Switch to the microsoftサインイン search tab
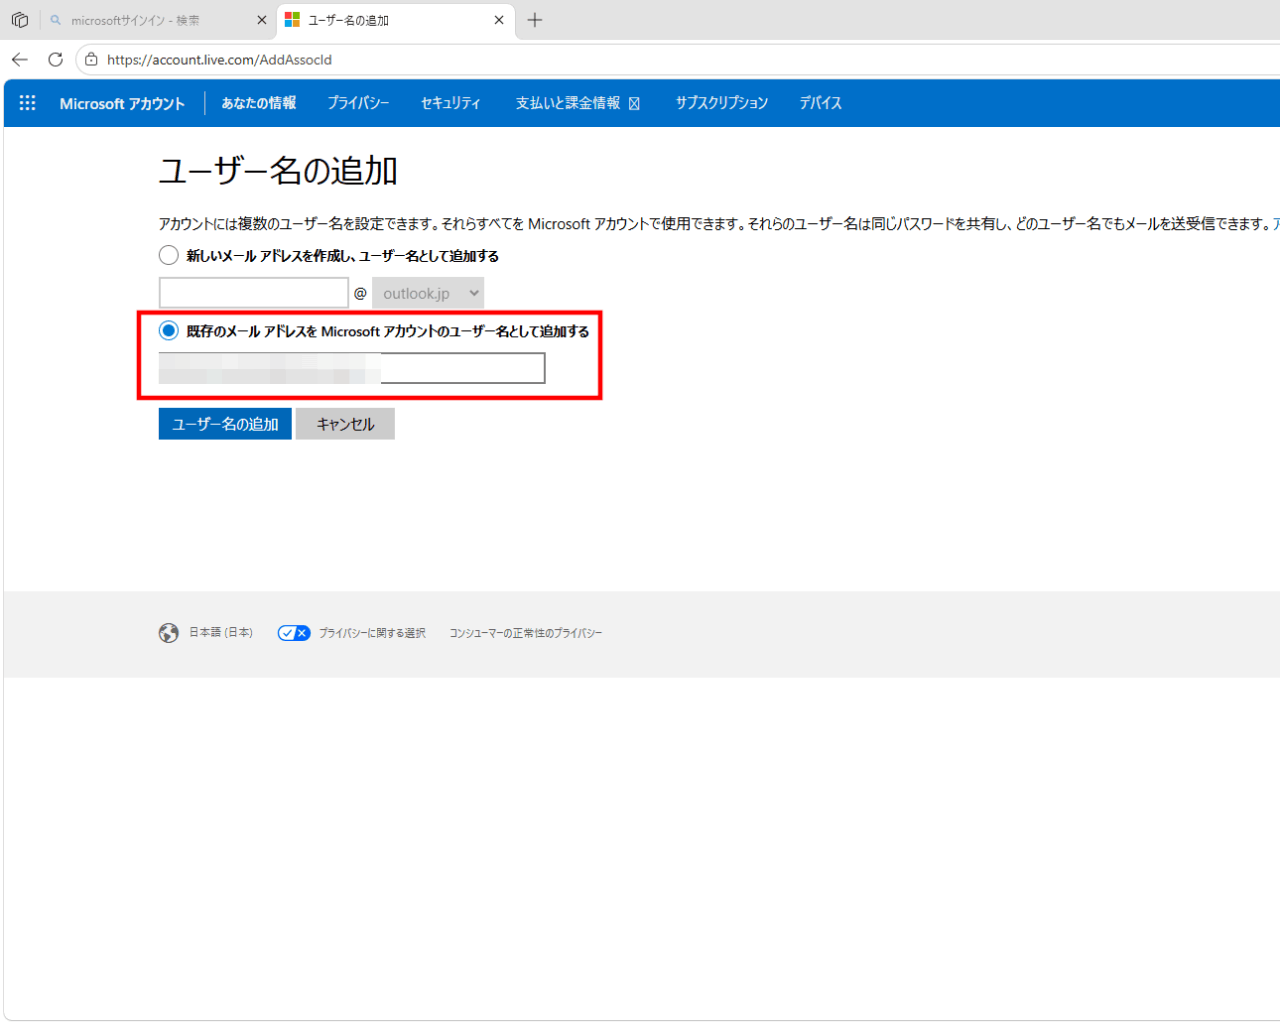The width and height of the screenshot is (1280, 1024). click(x=150, y=20)
